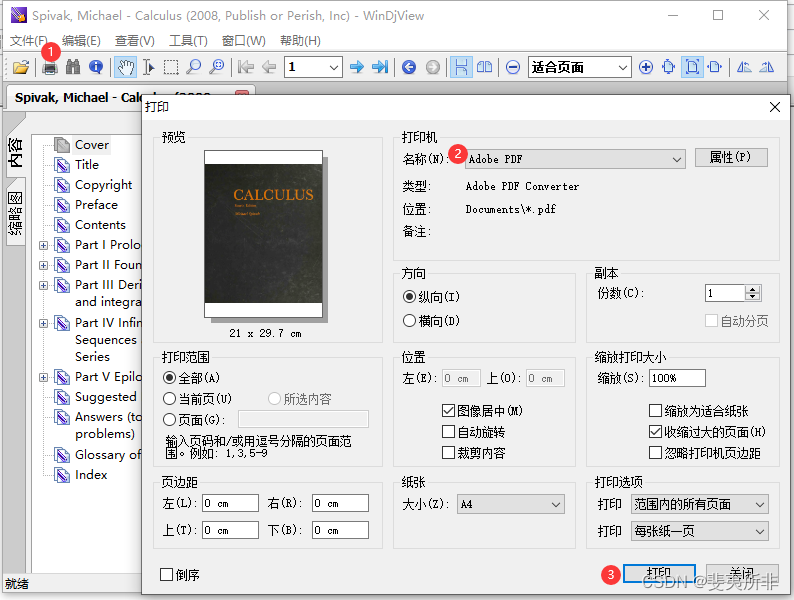The height and width of the screenshot is (600, 794).
Task: Click the Print toolbar icon
Action: tap(50, 67)
